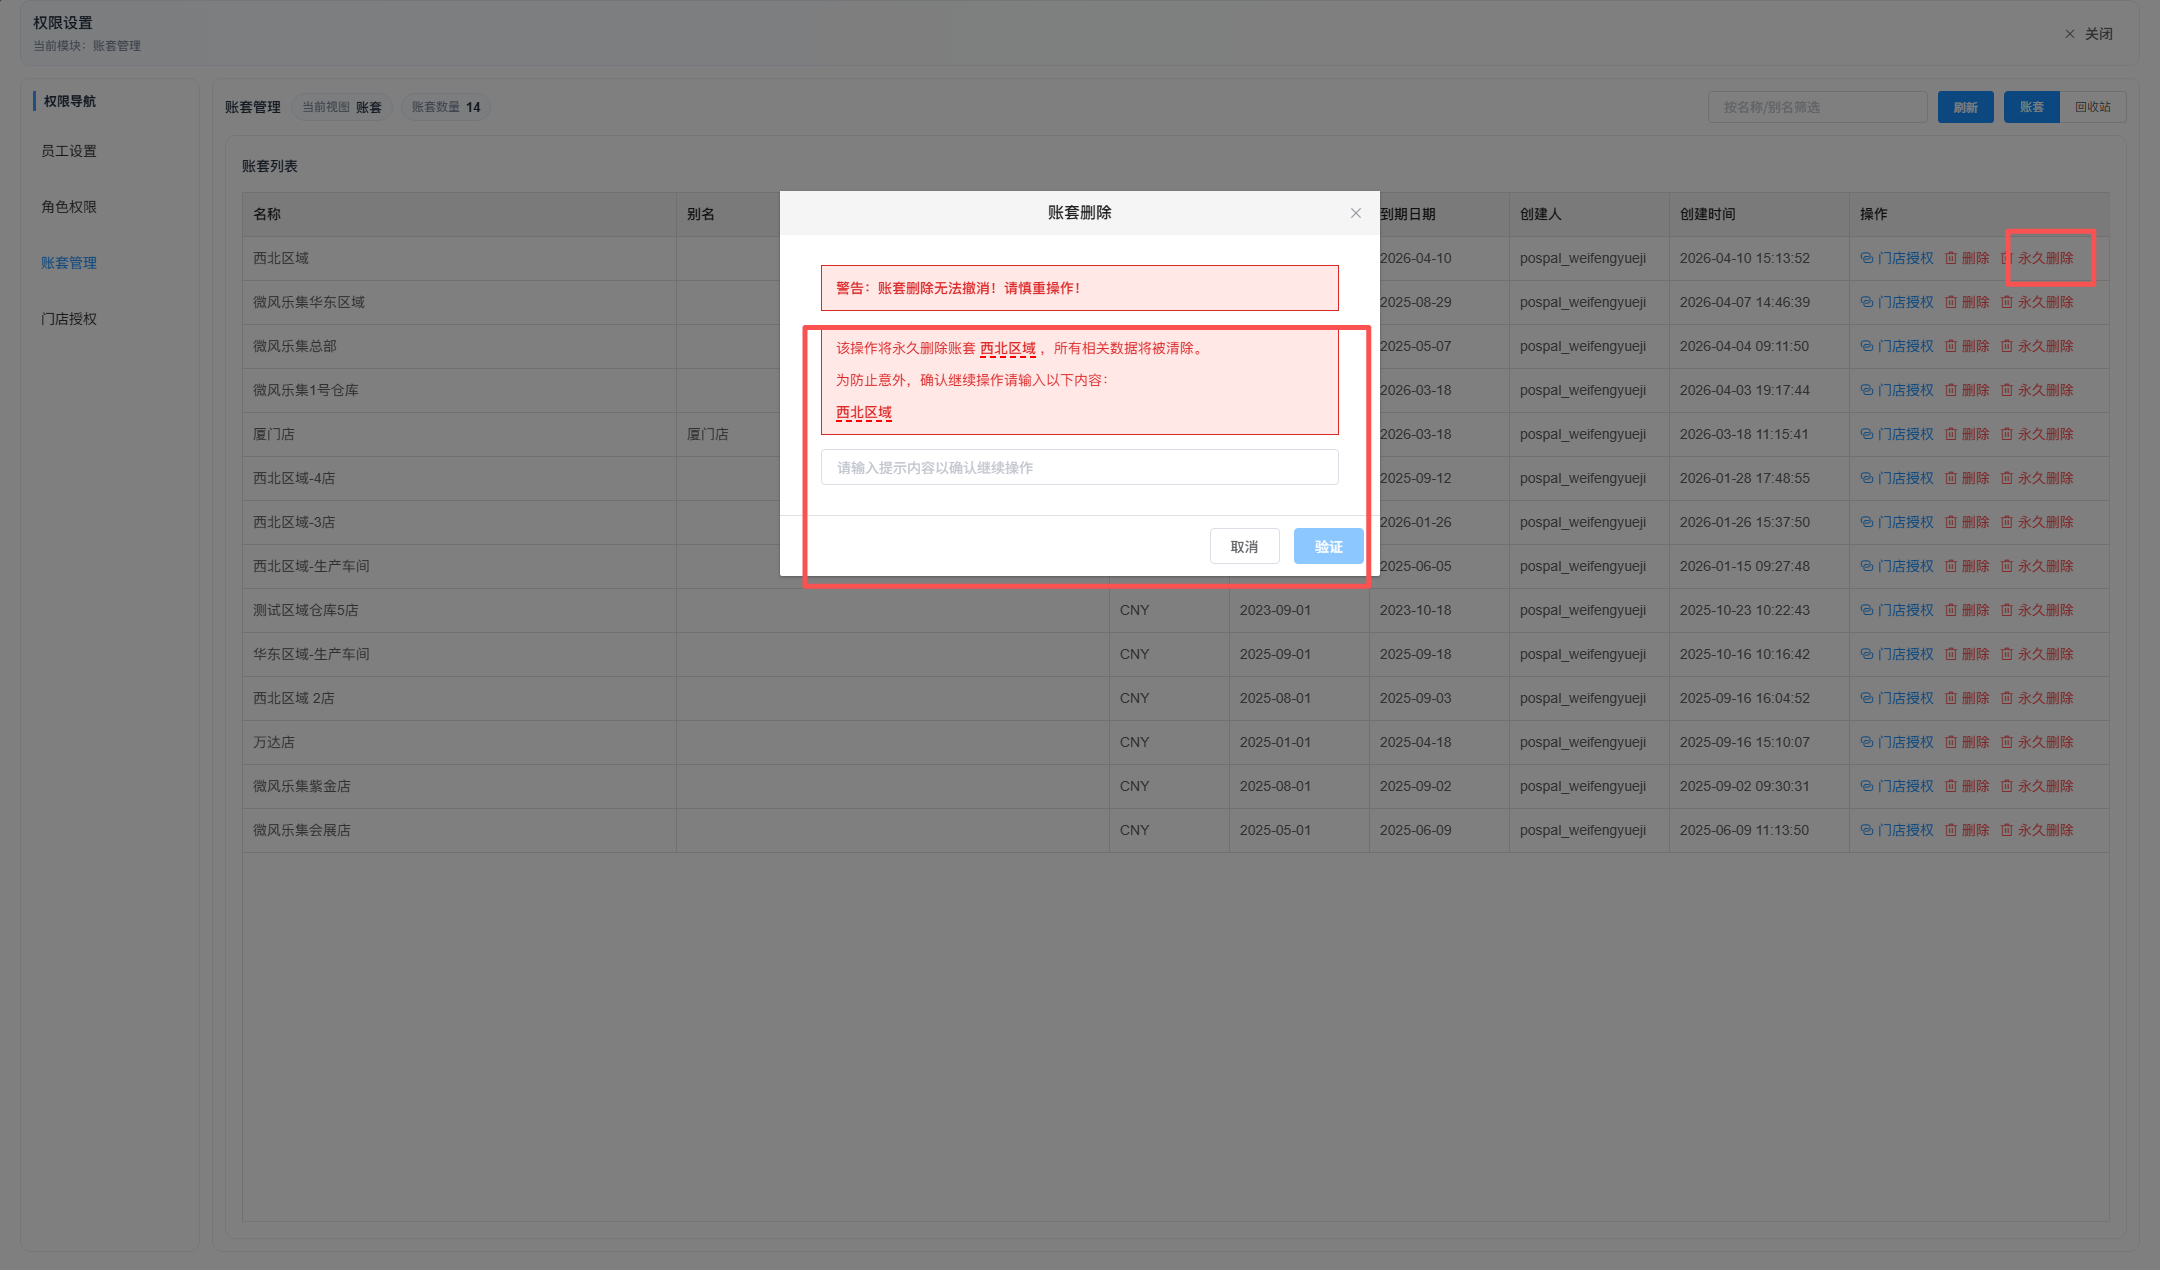The width and height of the screenshot is (2160, 1270).
Task: Click the 验证 button in dialog
Action: (1328, 546)
